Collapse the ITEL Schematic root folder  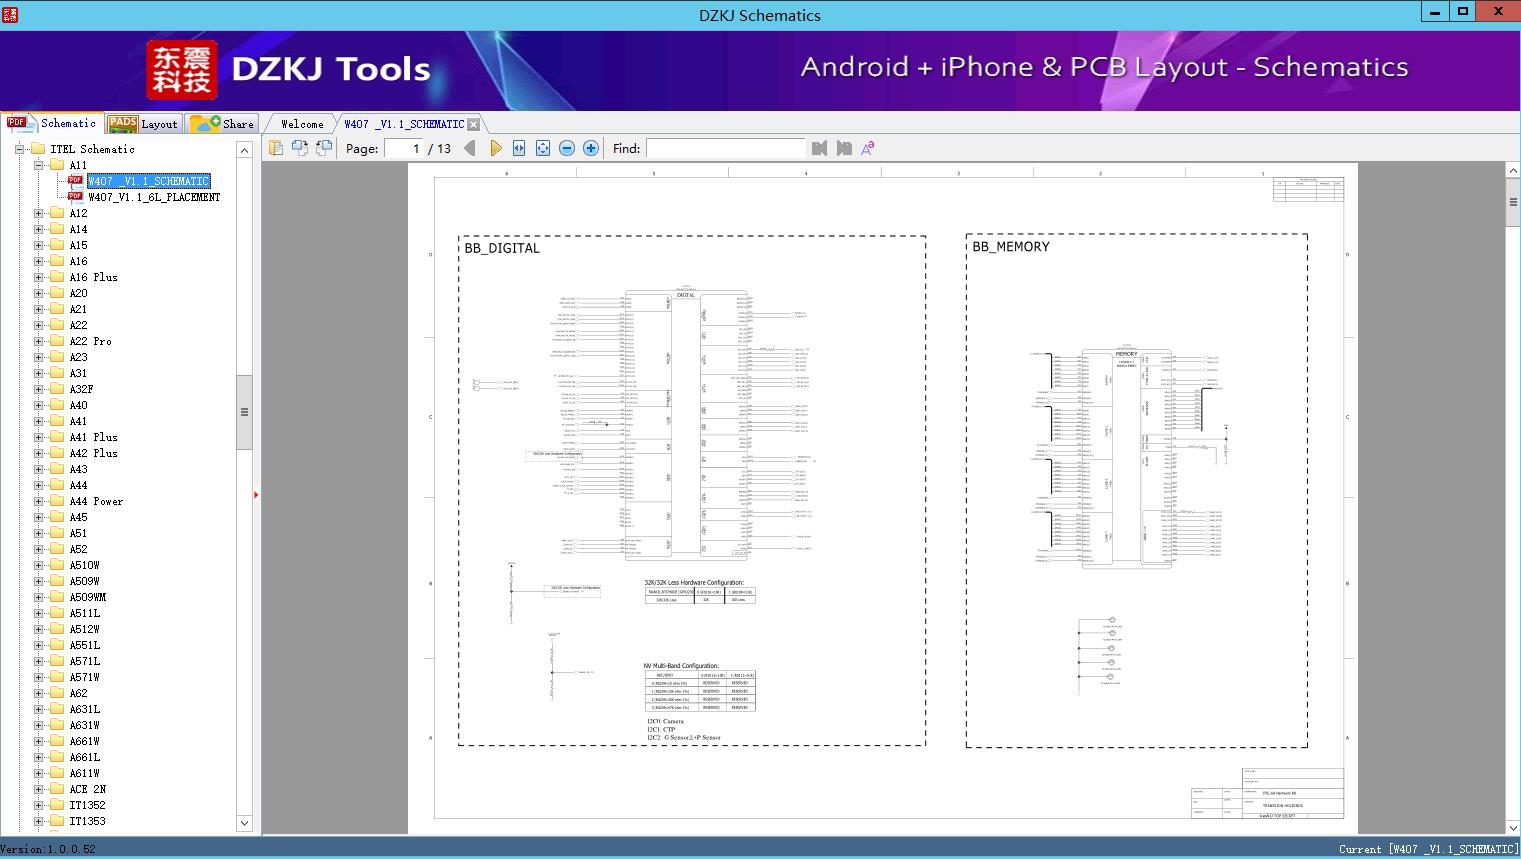19,148
